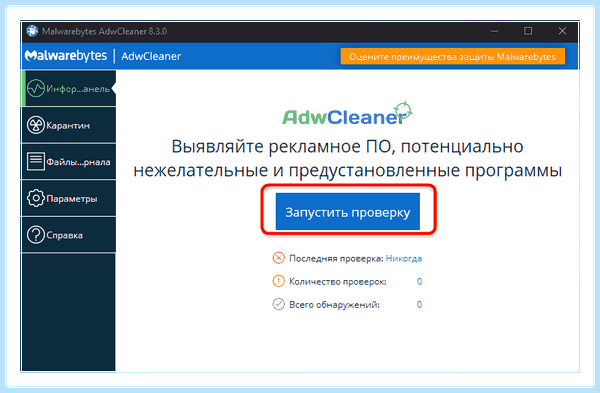Viewport: 600px width, 393px height.
Task: Click the Всего обнаружений label
Action: click(x=334, y=305)
